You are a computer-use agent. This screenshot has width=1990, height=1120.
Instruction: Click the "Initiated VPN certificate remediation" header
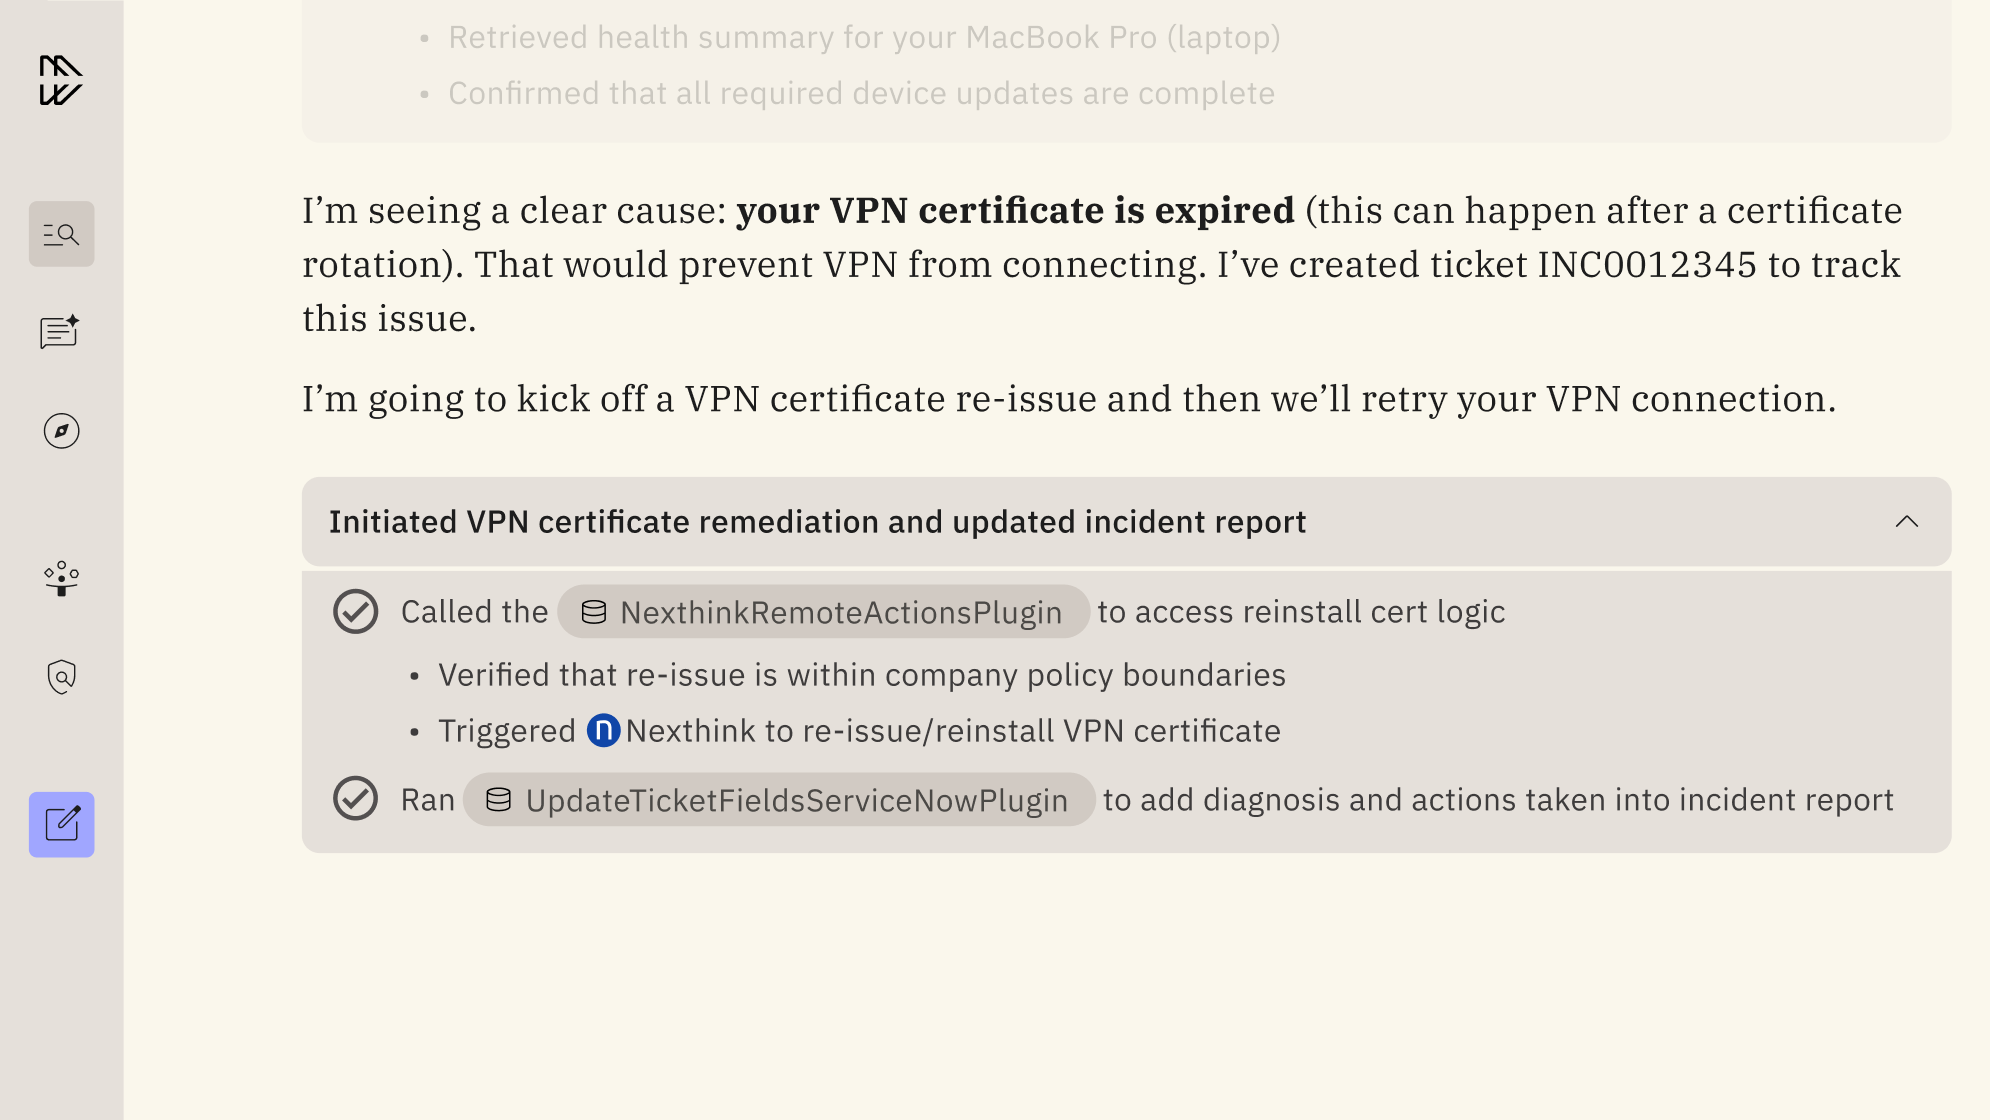[817, 522]
